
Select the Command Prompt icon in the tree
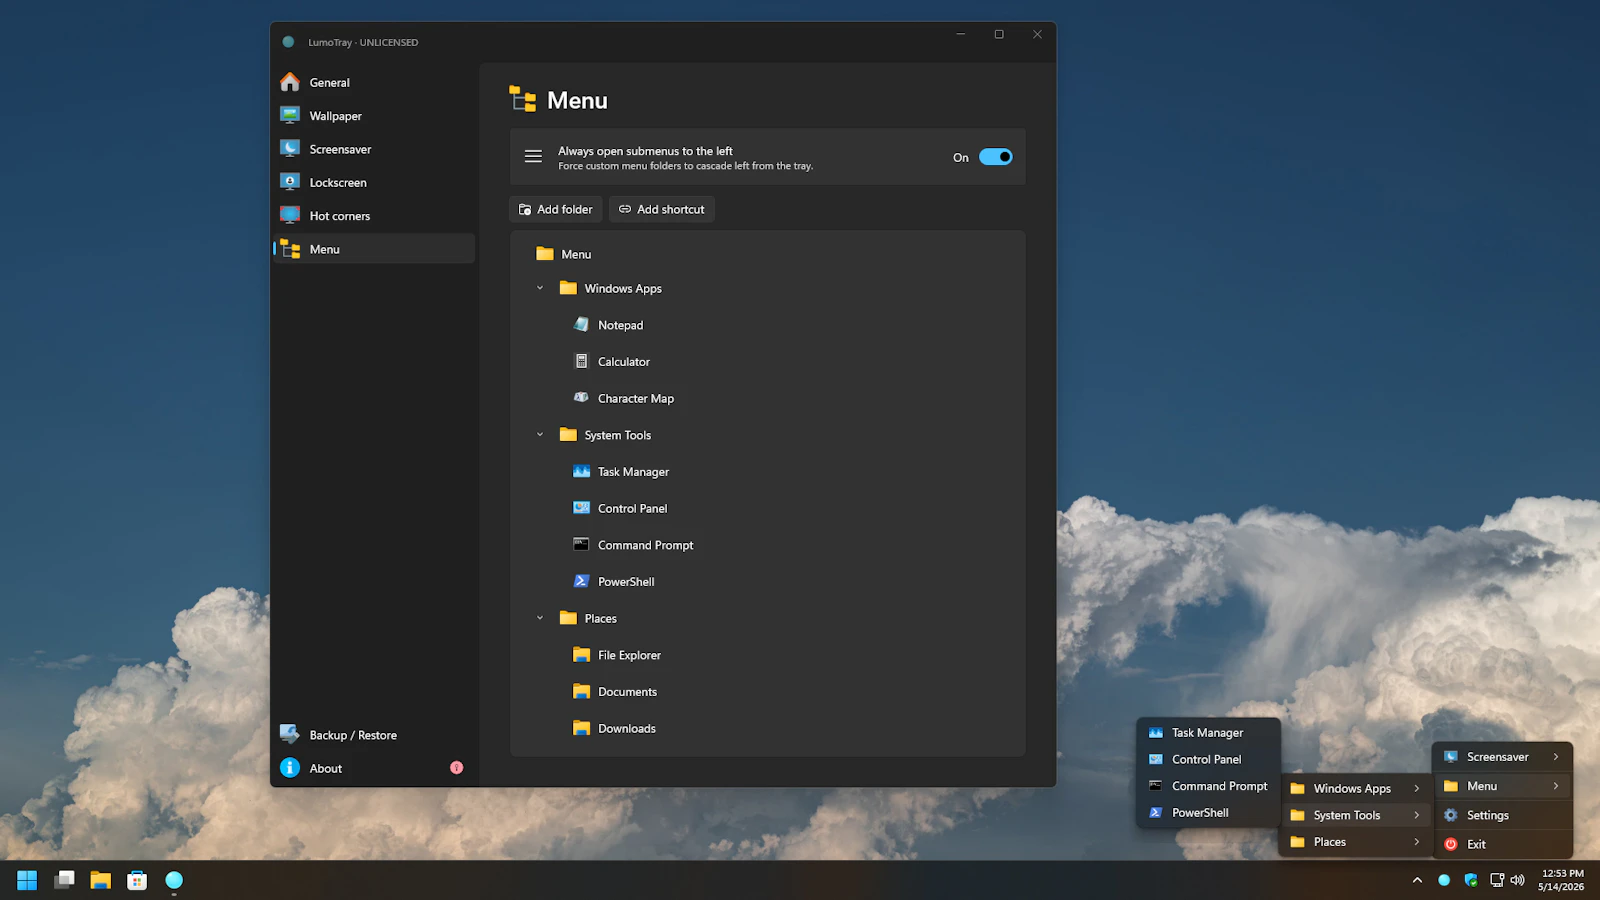[x=581, y=544]
